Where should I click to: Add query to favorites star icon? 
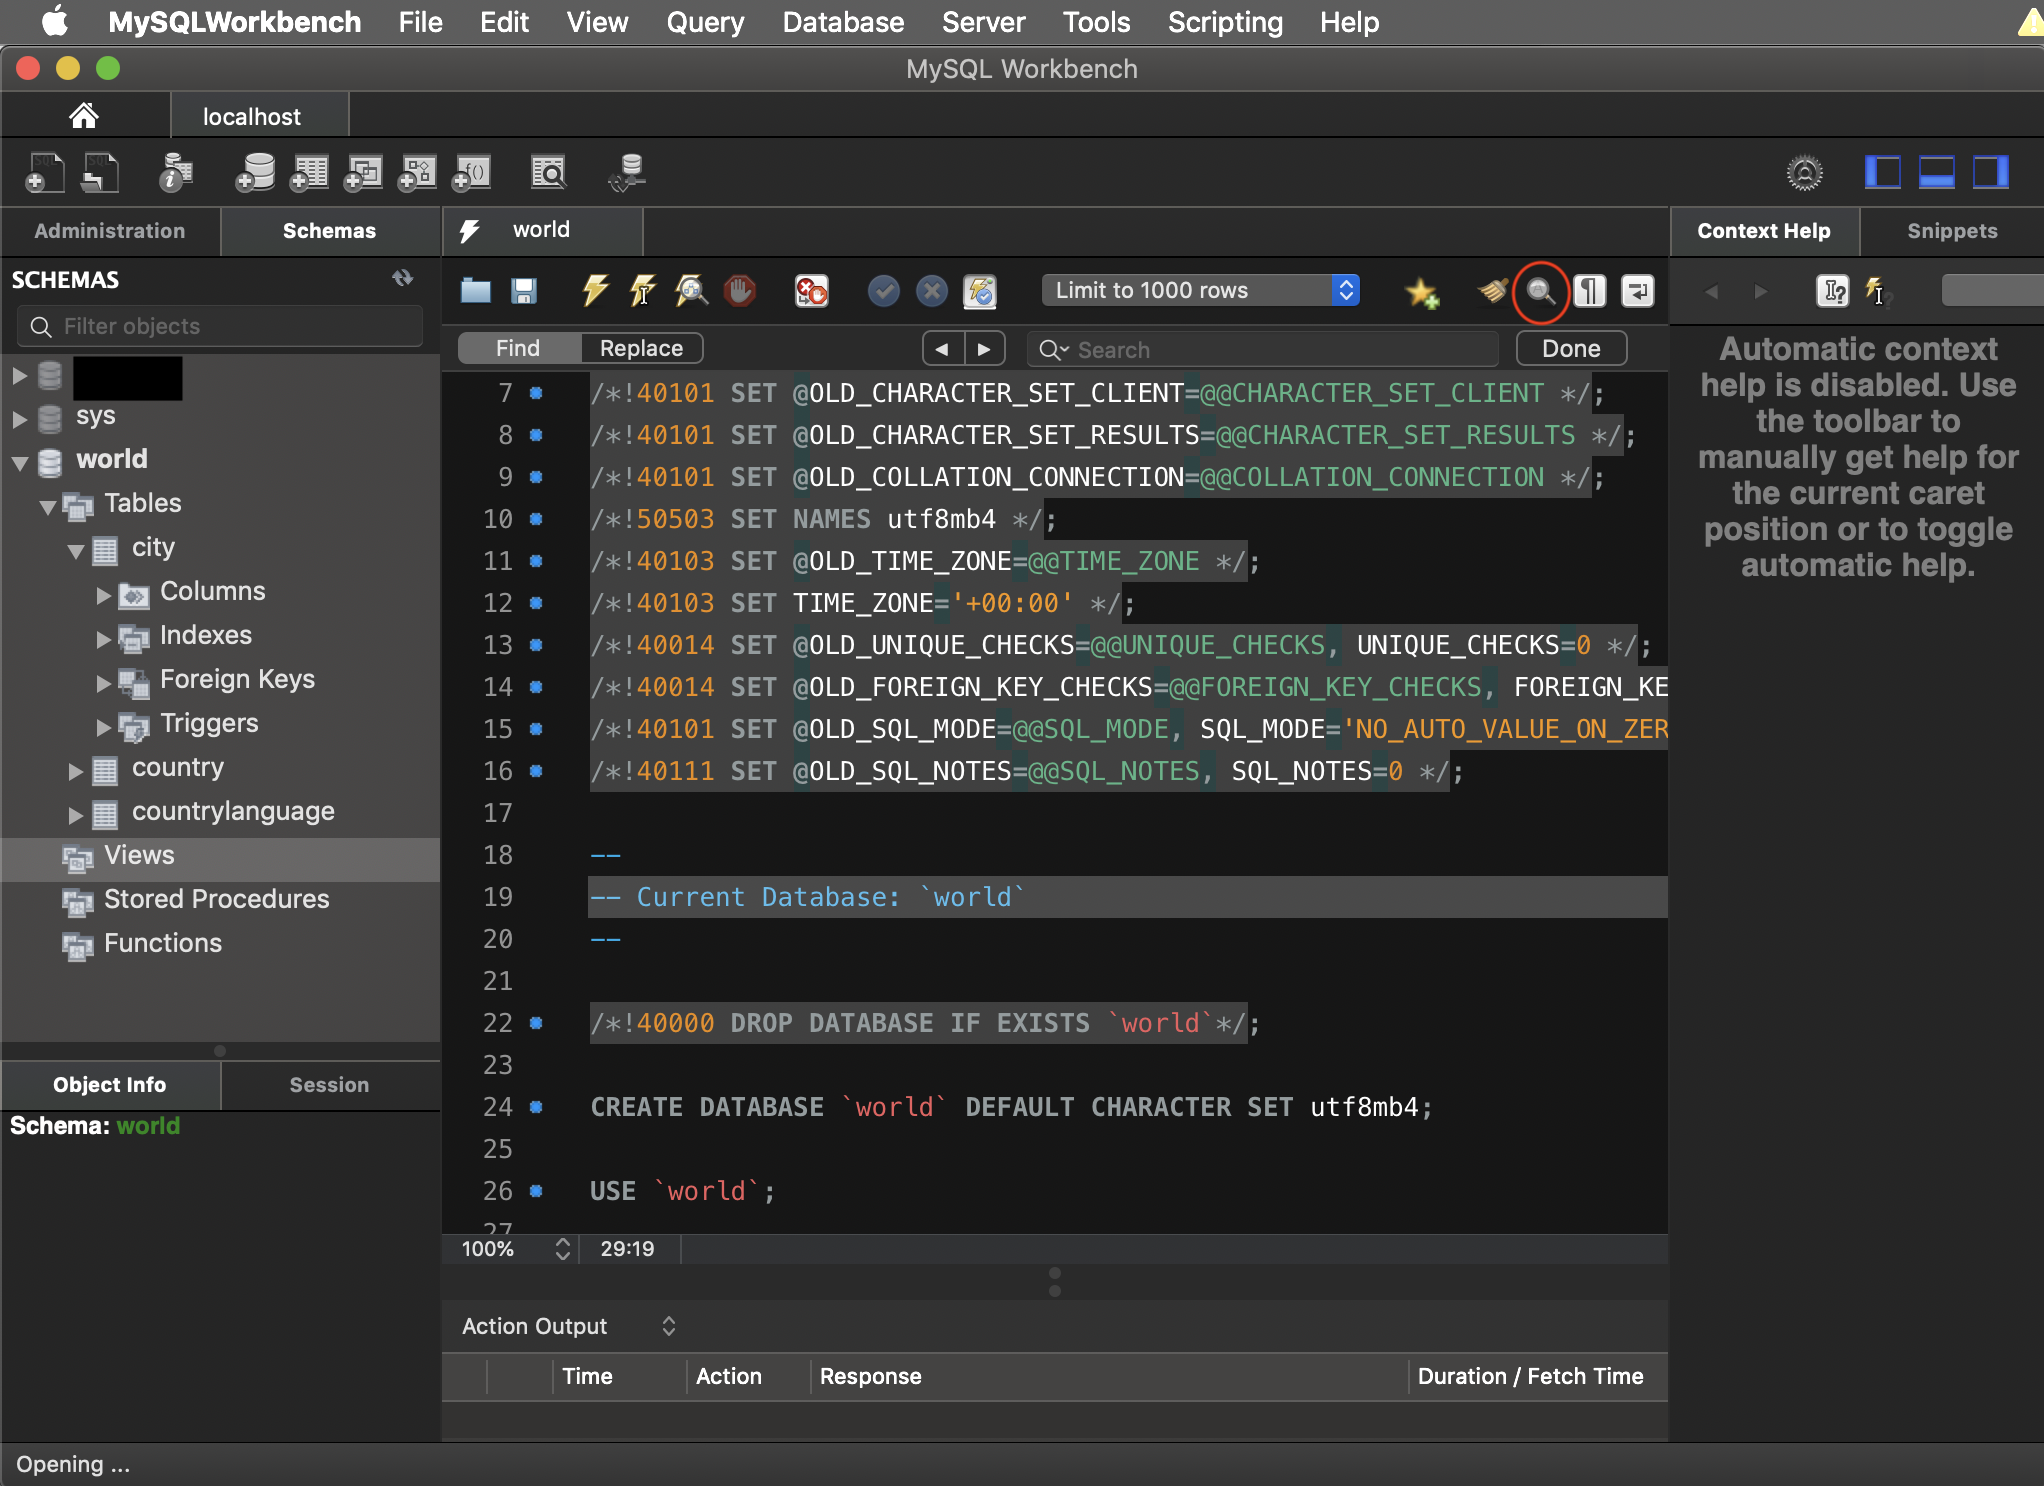[1420, 293]
